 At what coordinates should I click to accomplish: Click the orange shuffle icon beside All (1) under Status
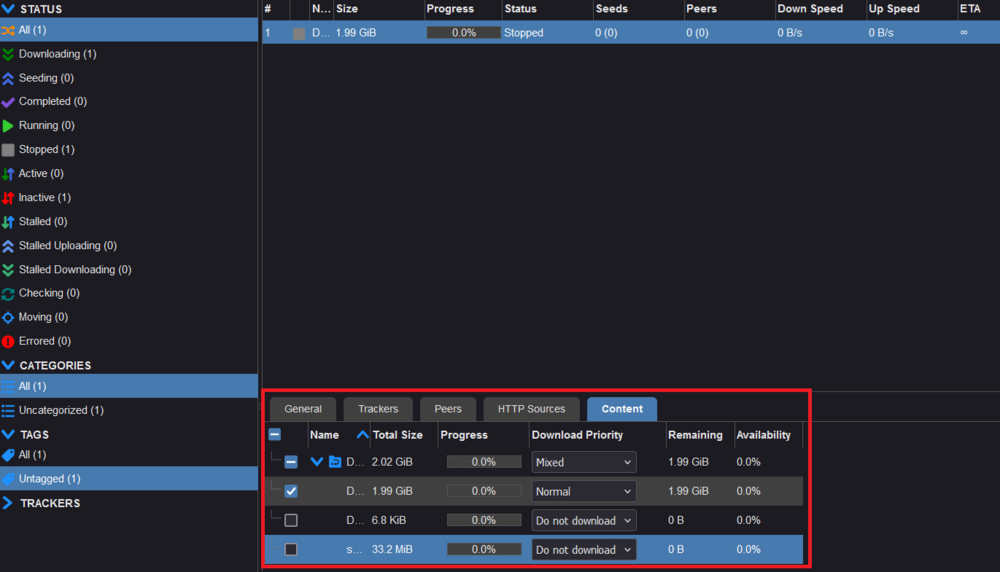point(8,30)
